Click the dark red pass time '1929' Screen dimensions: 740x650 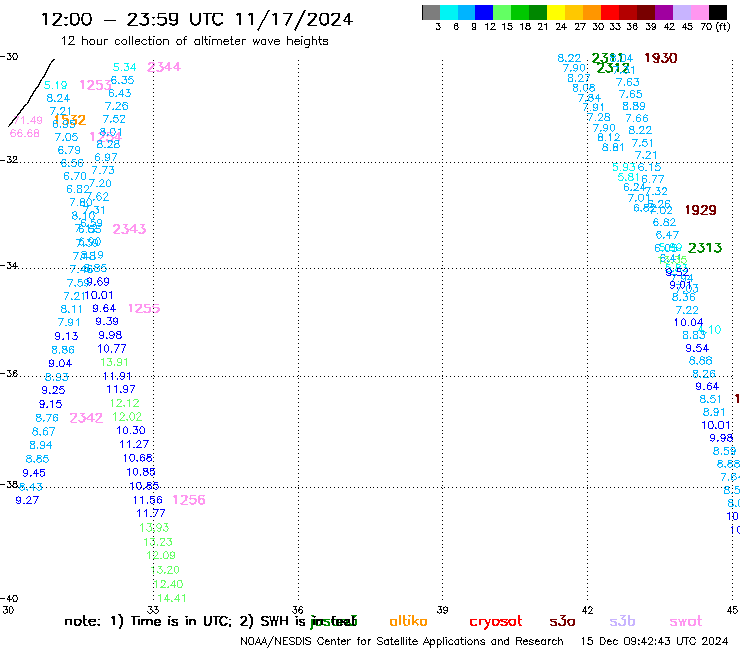pyautogui.click(x=700, y=210)
